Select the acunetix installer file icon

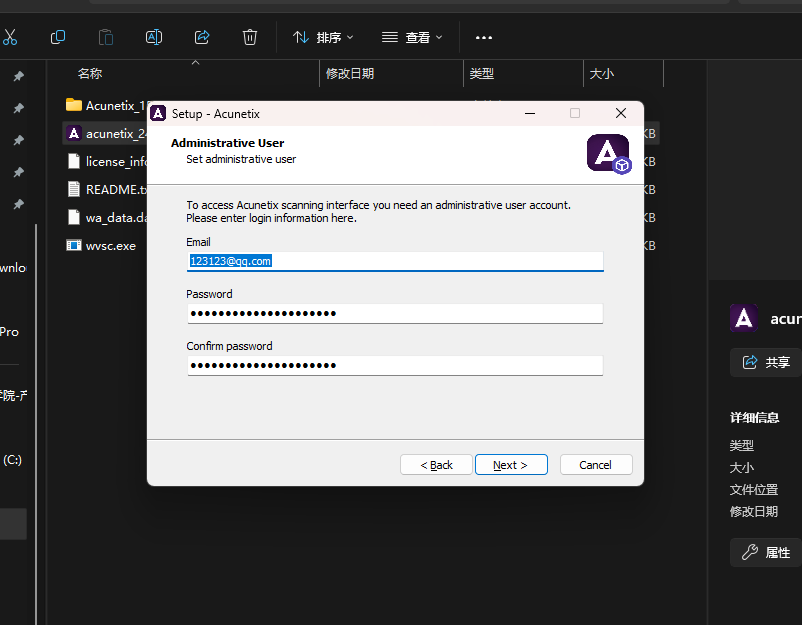coord(74,133)
